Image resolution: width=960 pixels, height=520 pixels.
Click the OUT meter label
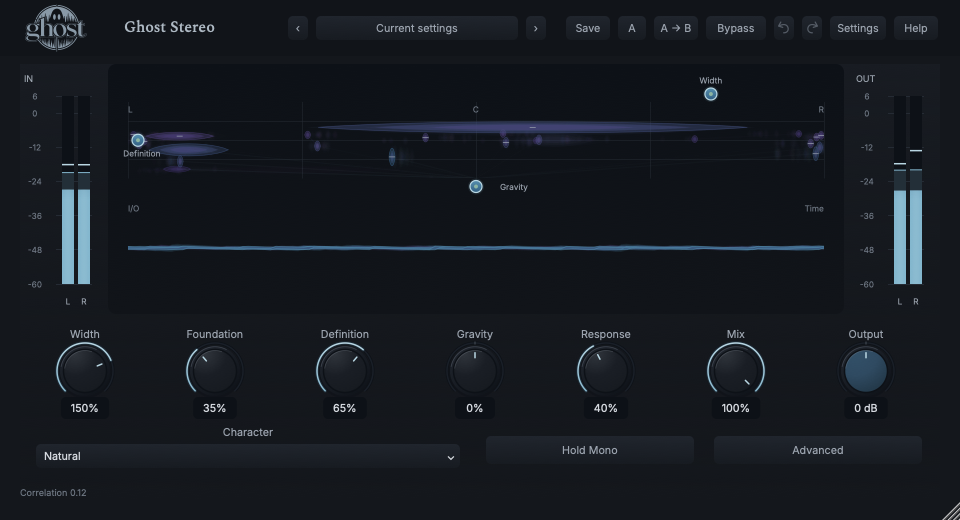[x=865, y=78]
